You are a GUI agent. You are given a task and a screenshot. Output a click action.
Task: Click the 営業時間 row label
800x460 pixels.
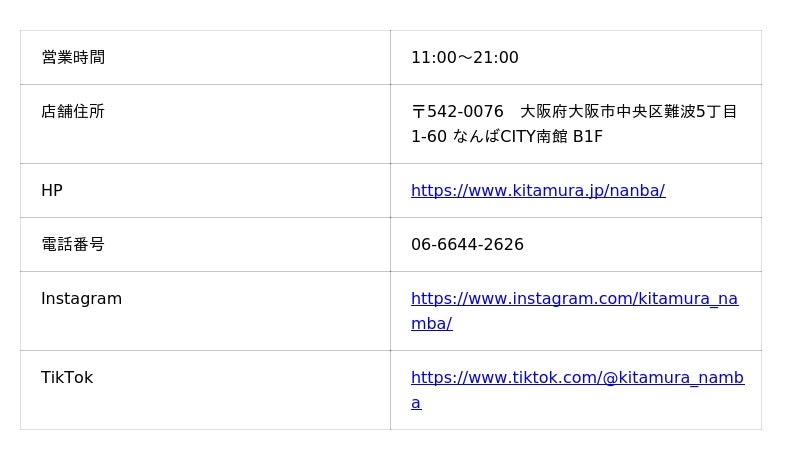click(x=73, y=57)
